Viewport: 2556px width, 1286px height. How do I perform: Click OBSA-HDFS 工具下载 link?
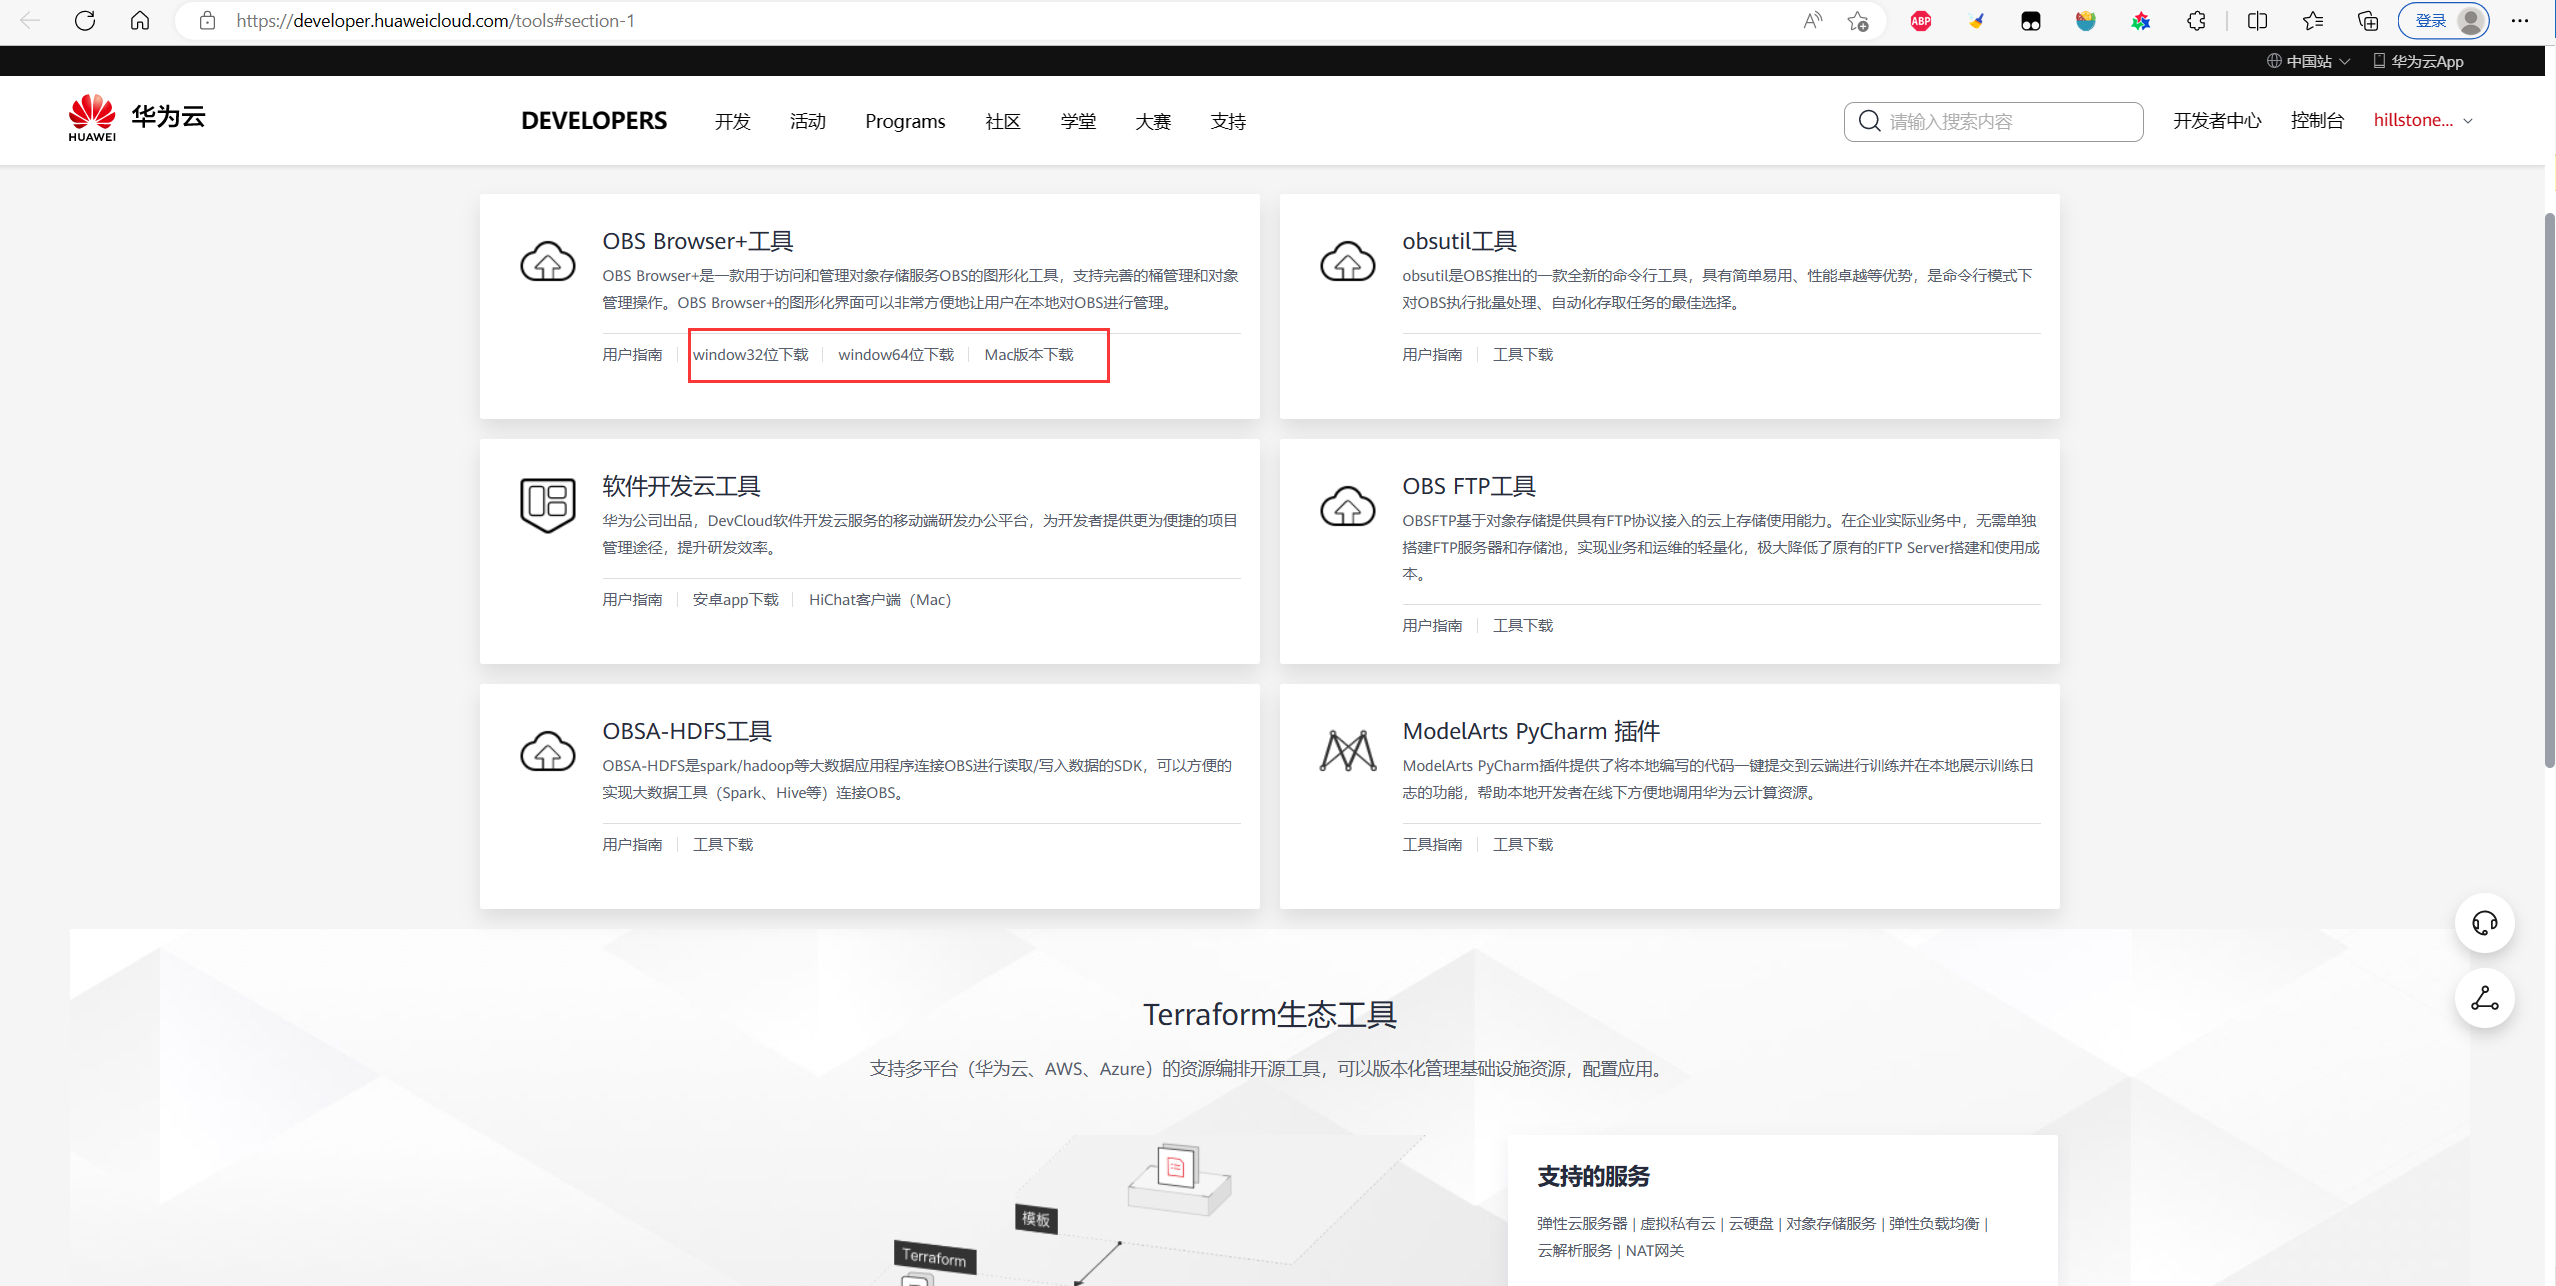(723, 844)
